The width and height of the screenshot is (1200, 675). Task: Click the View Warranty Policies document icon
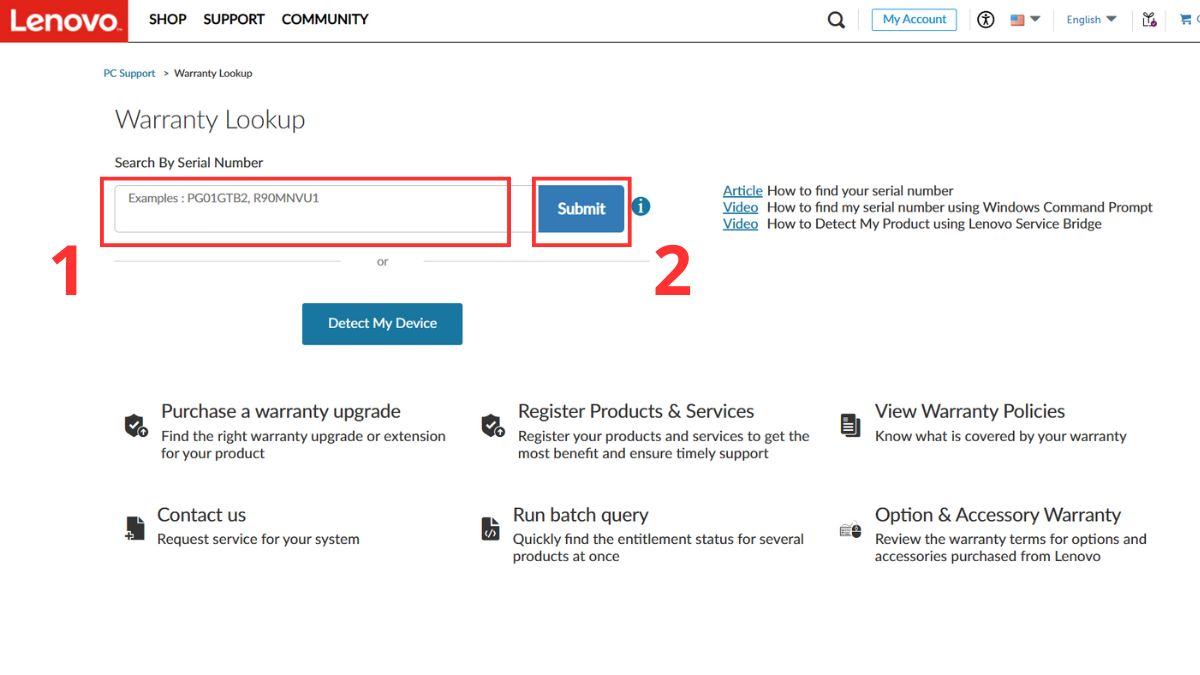point(850,425)
